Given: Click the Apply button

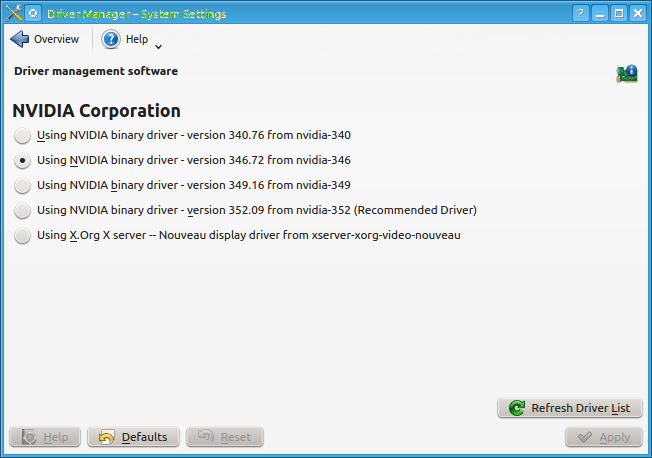Looking at the screenshot, I should pyautogui.click(x=604, y=437).
